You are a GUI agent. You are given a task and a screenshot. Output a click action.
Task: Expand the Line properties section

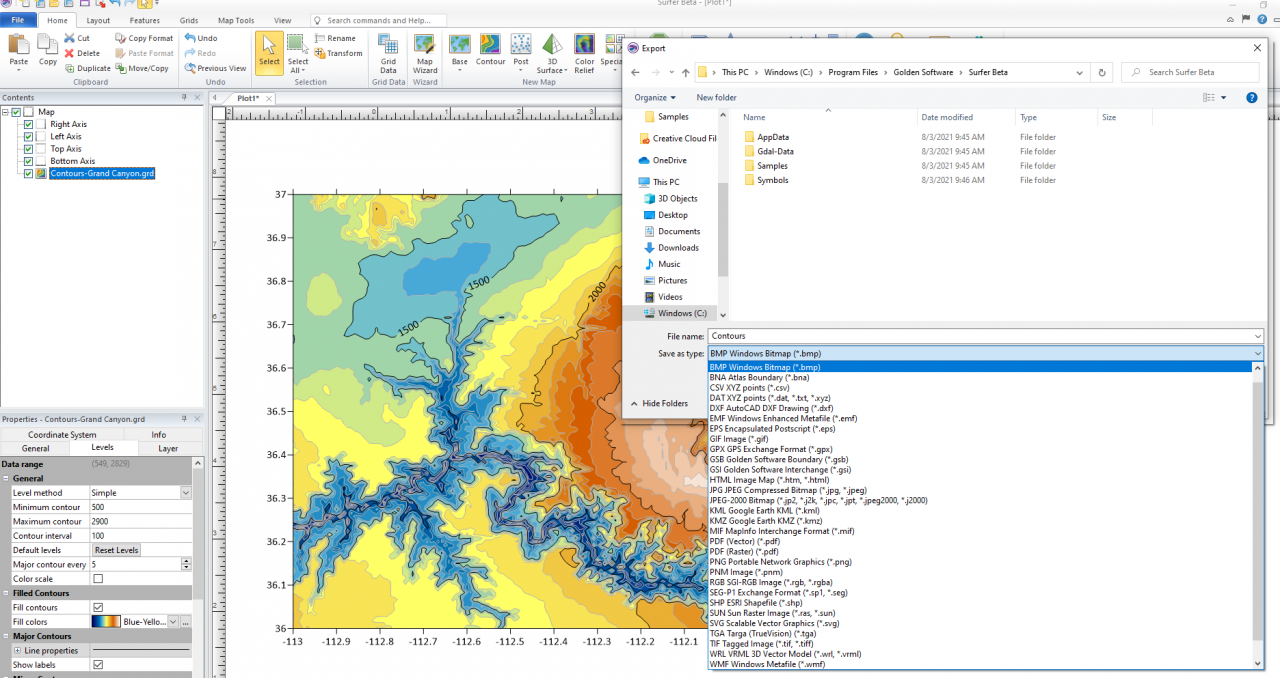15,651
